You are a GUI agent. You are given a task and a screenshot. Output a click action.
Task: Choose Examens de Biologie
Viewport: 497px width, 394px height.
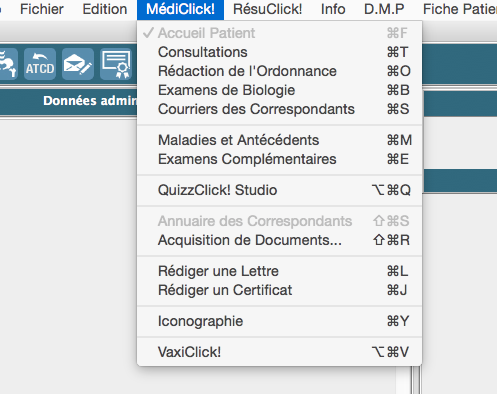(x=279, y=90)
